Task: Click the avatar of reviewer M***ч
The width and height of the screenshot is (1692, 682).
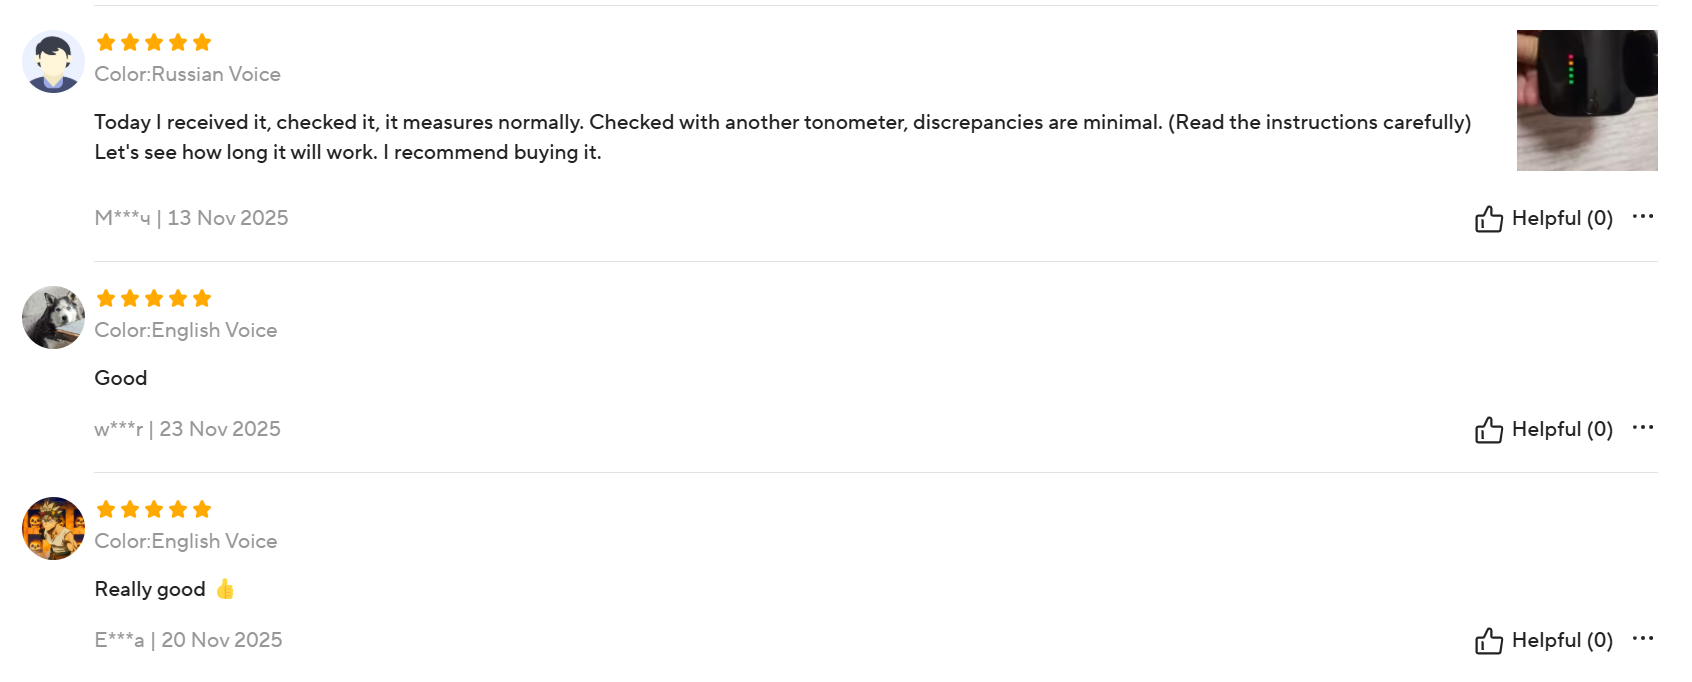Action: pyautogui.click(x=53, y=62)
